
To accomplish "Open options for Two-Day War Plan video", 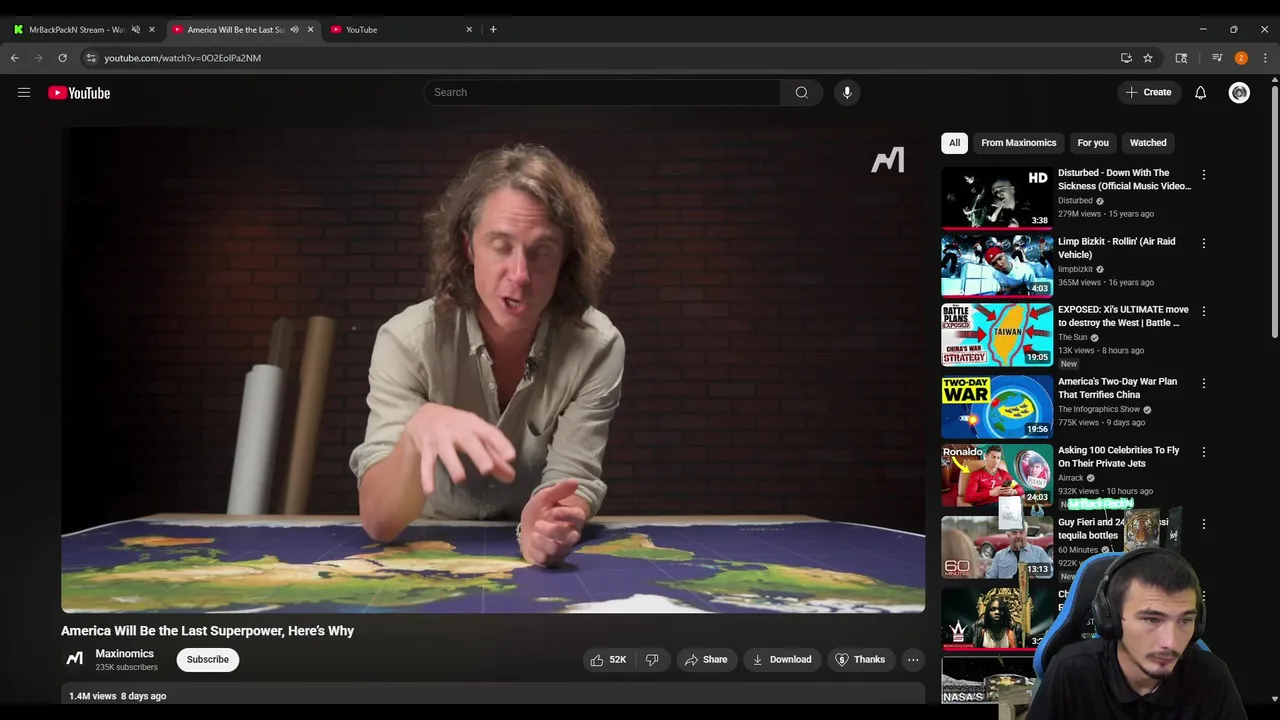I will [x=1203, y=384].
